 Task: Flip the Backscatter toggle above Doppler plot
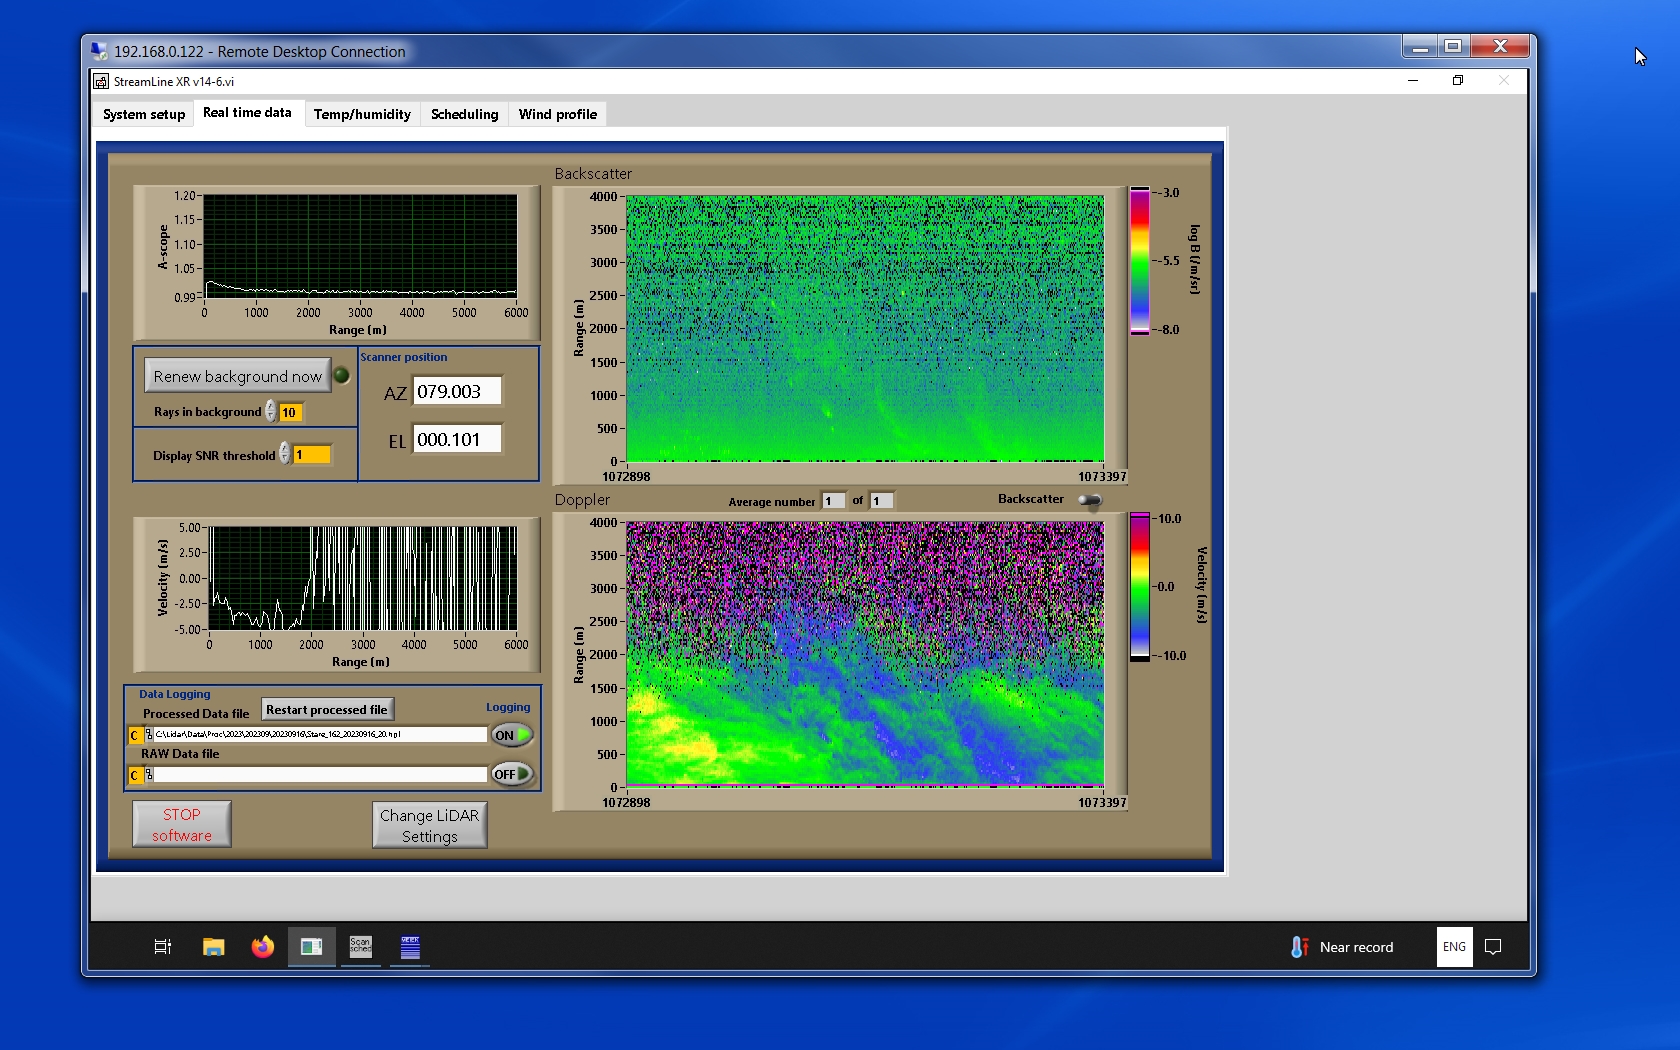[1090, 500]
